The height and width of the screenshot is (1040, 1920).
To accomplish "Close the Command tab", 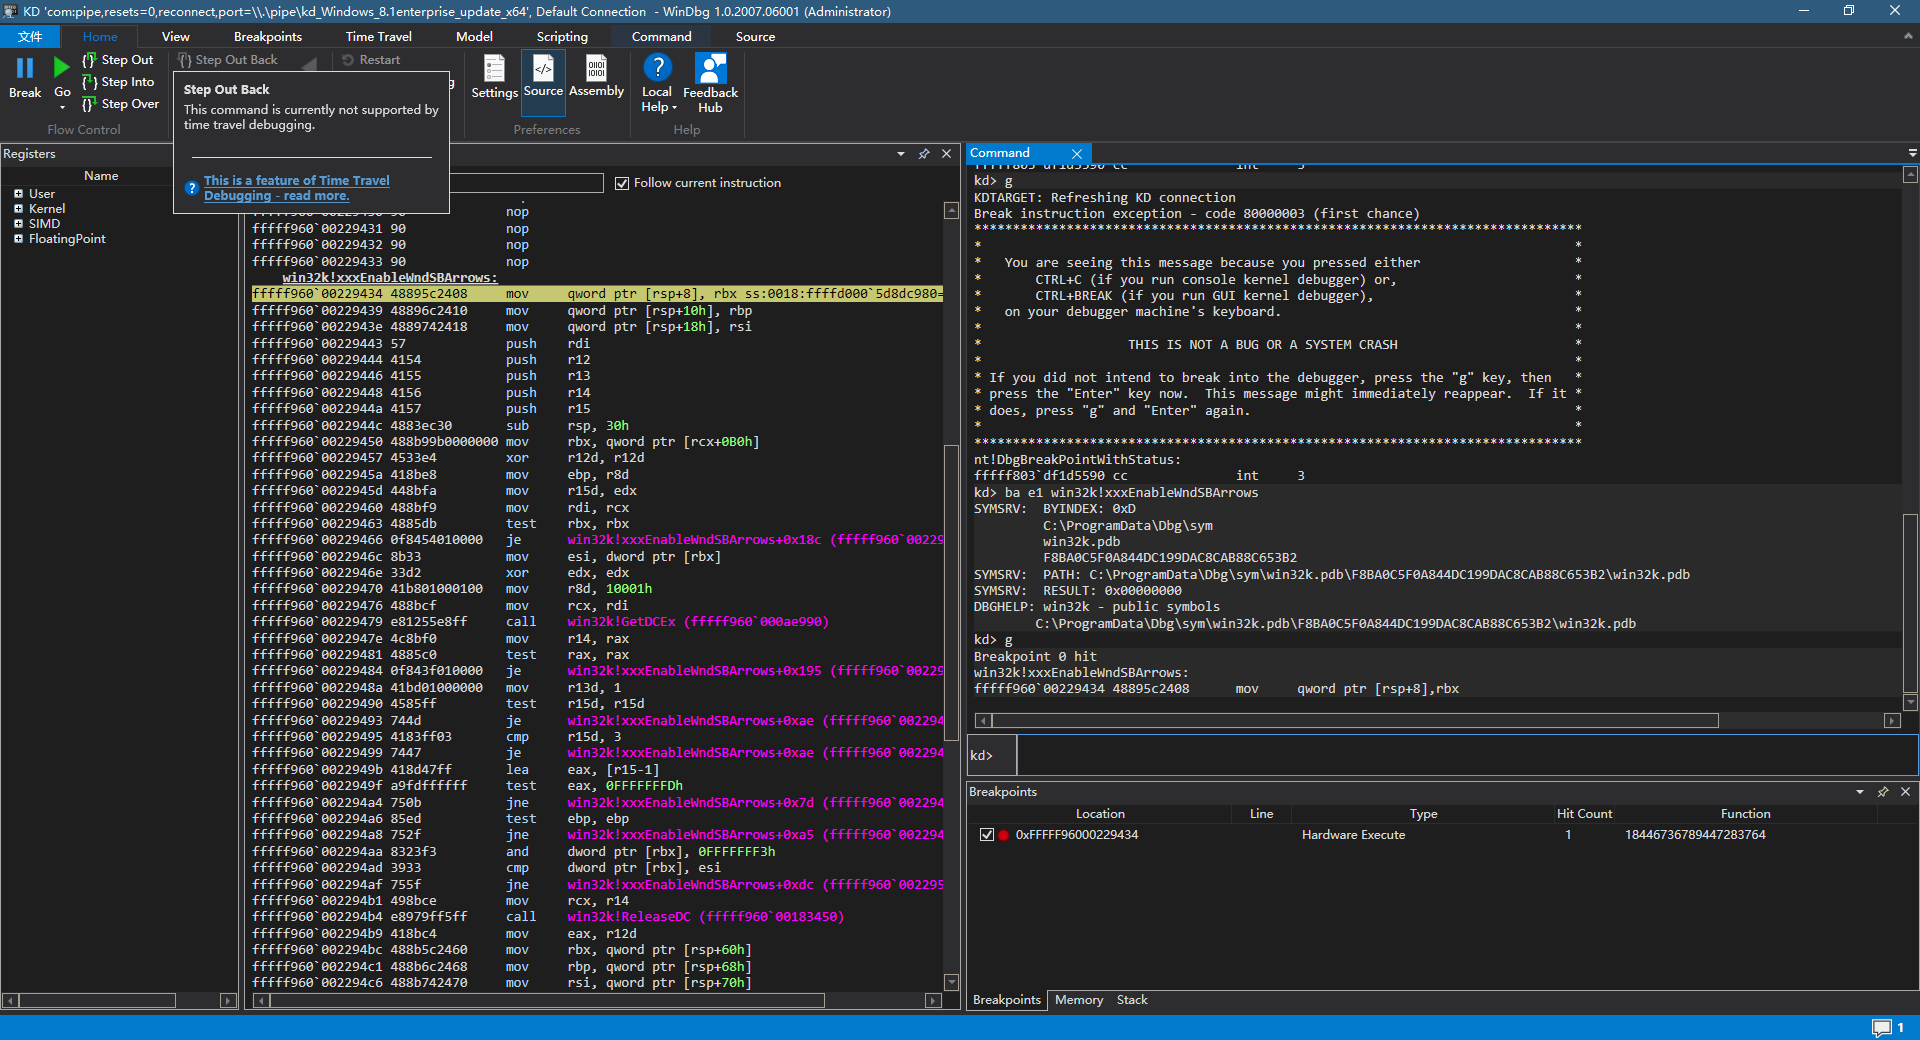I will (1077, 154).
